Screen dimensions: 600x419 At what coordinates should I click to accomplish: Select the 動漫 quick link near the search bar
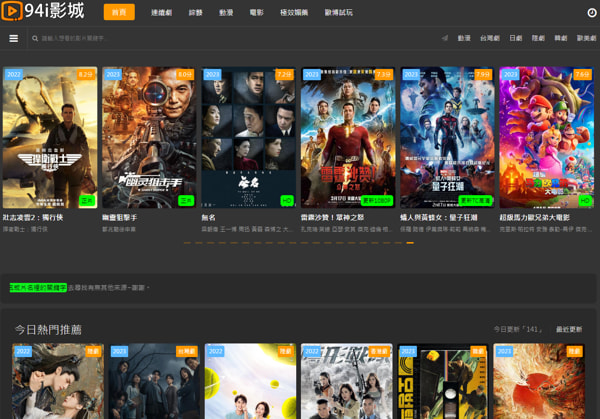tap(464, 38)
